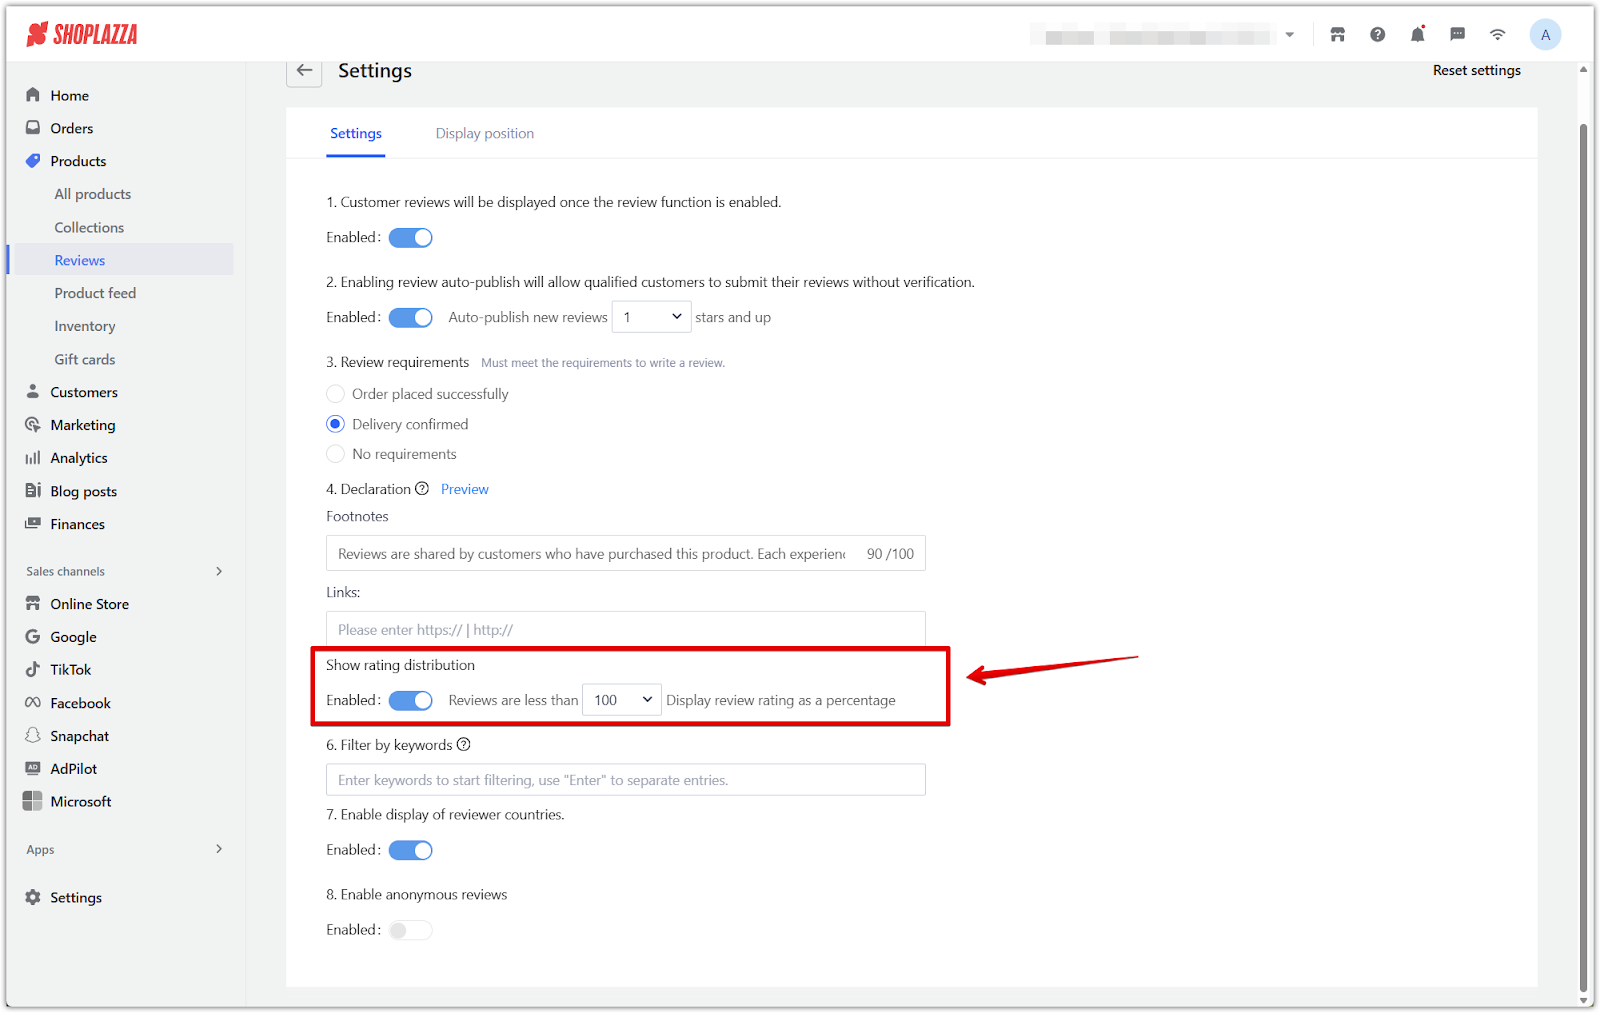Viewport: 1600px width, 1013px height.
Task: Click the wifi status icon
Action: 1498,35
